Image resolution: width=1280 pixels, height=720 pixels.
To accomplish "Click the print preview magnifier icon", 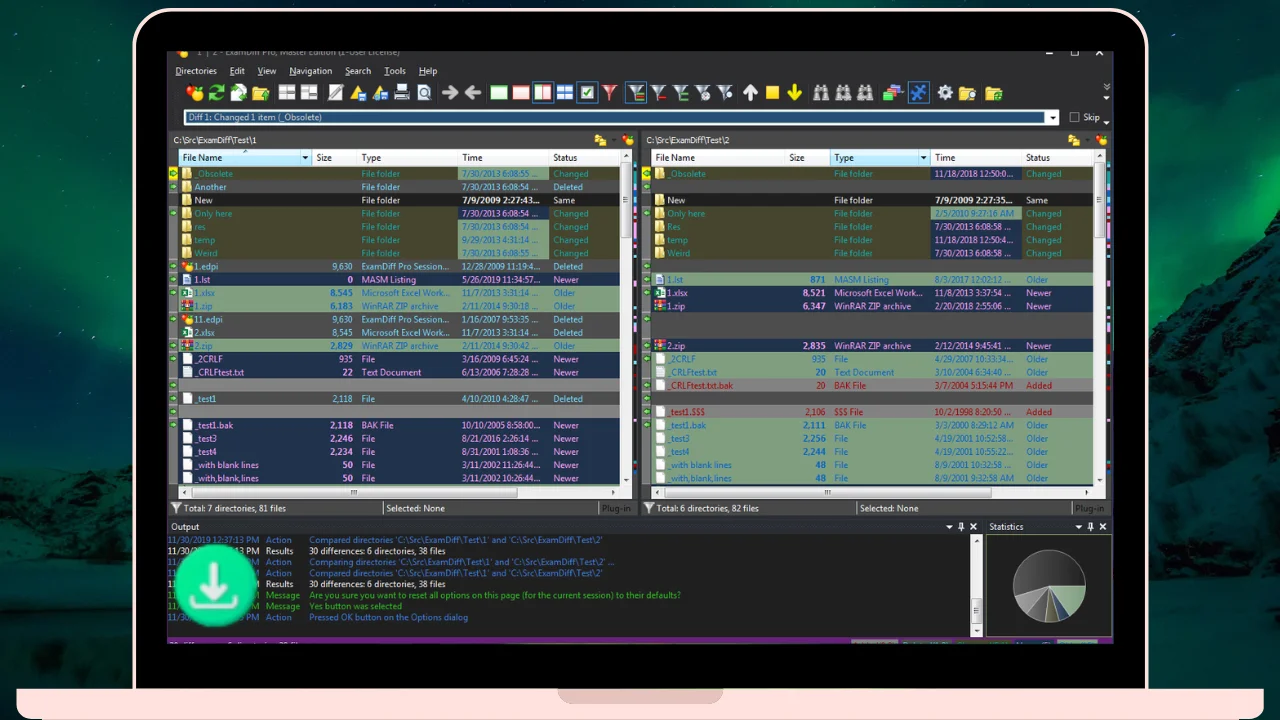I will (424, 93).
